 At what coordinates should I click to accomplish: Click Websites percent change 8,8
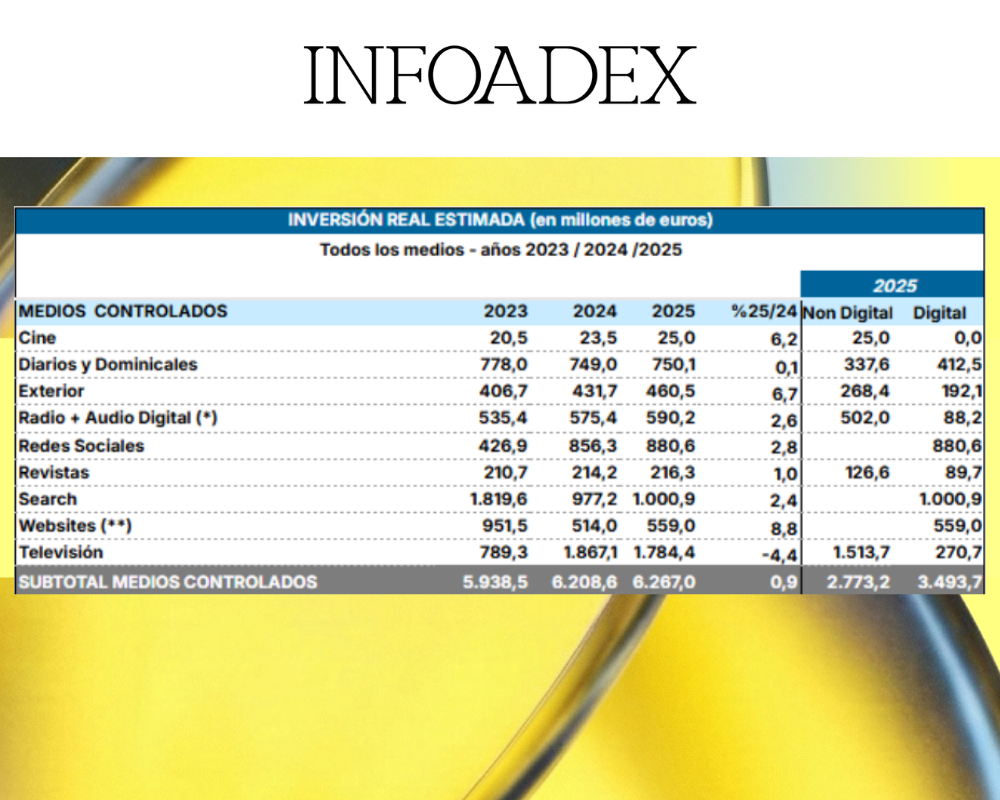point(784,528)
